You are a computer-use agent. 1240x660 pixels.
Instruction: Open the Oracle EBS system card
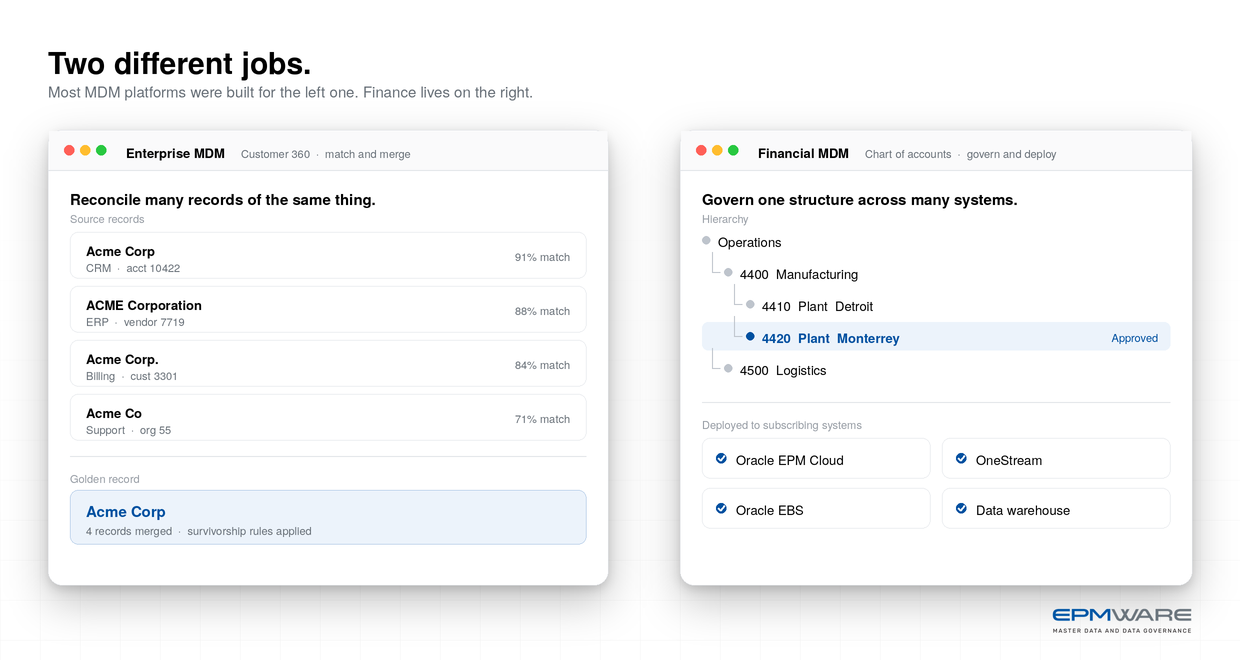click(x=816, y=509)
